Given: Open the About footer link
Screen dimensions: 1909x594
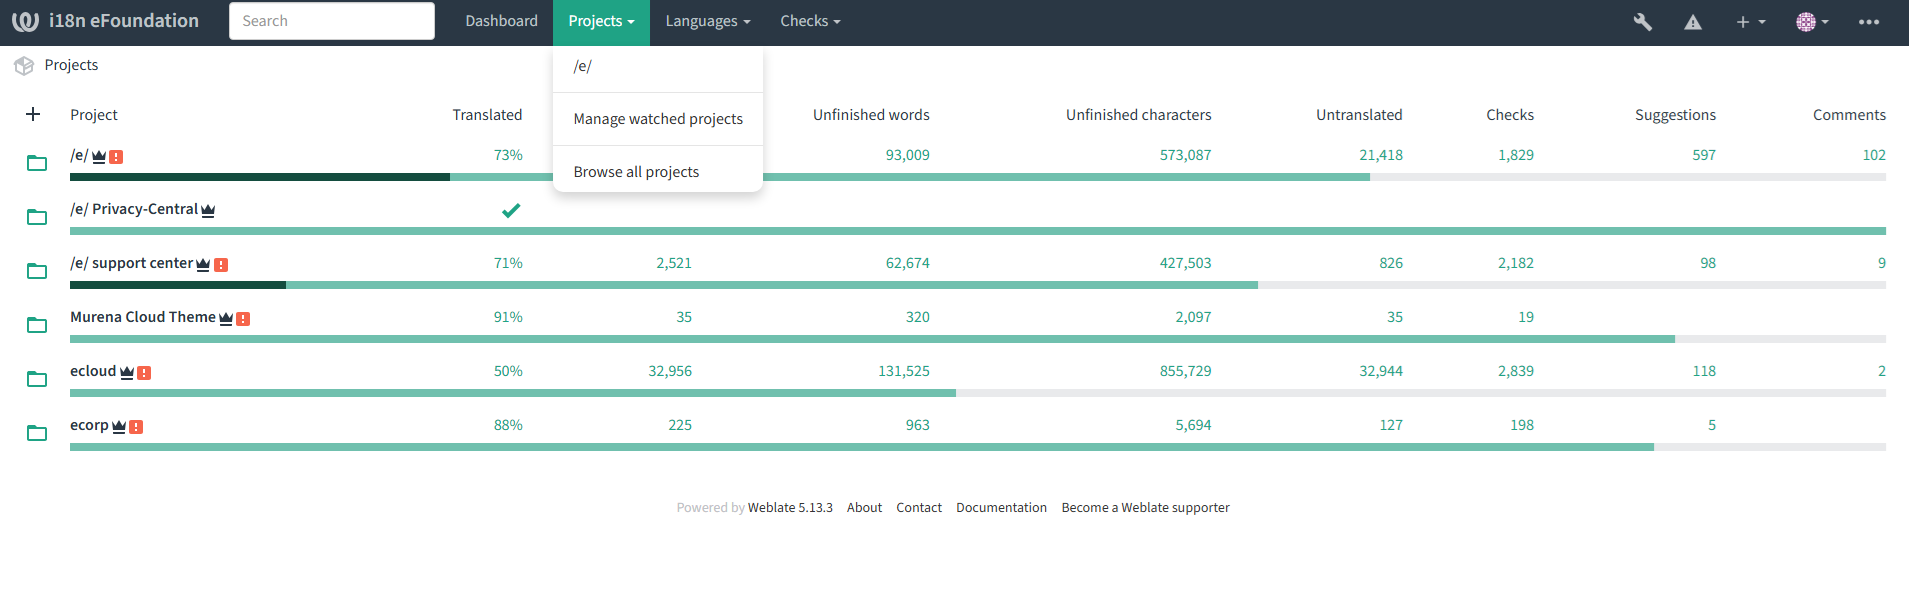Looking at the screenshot, I should (x=864, y=508).
